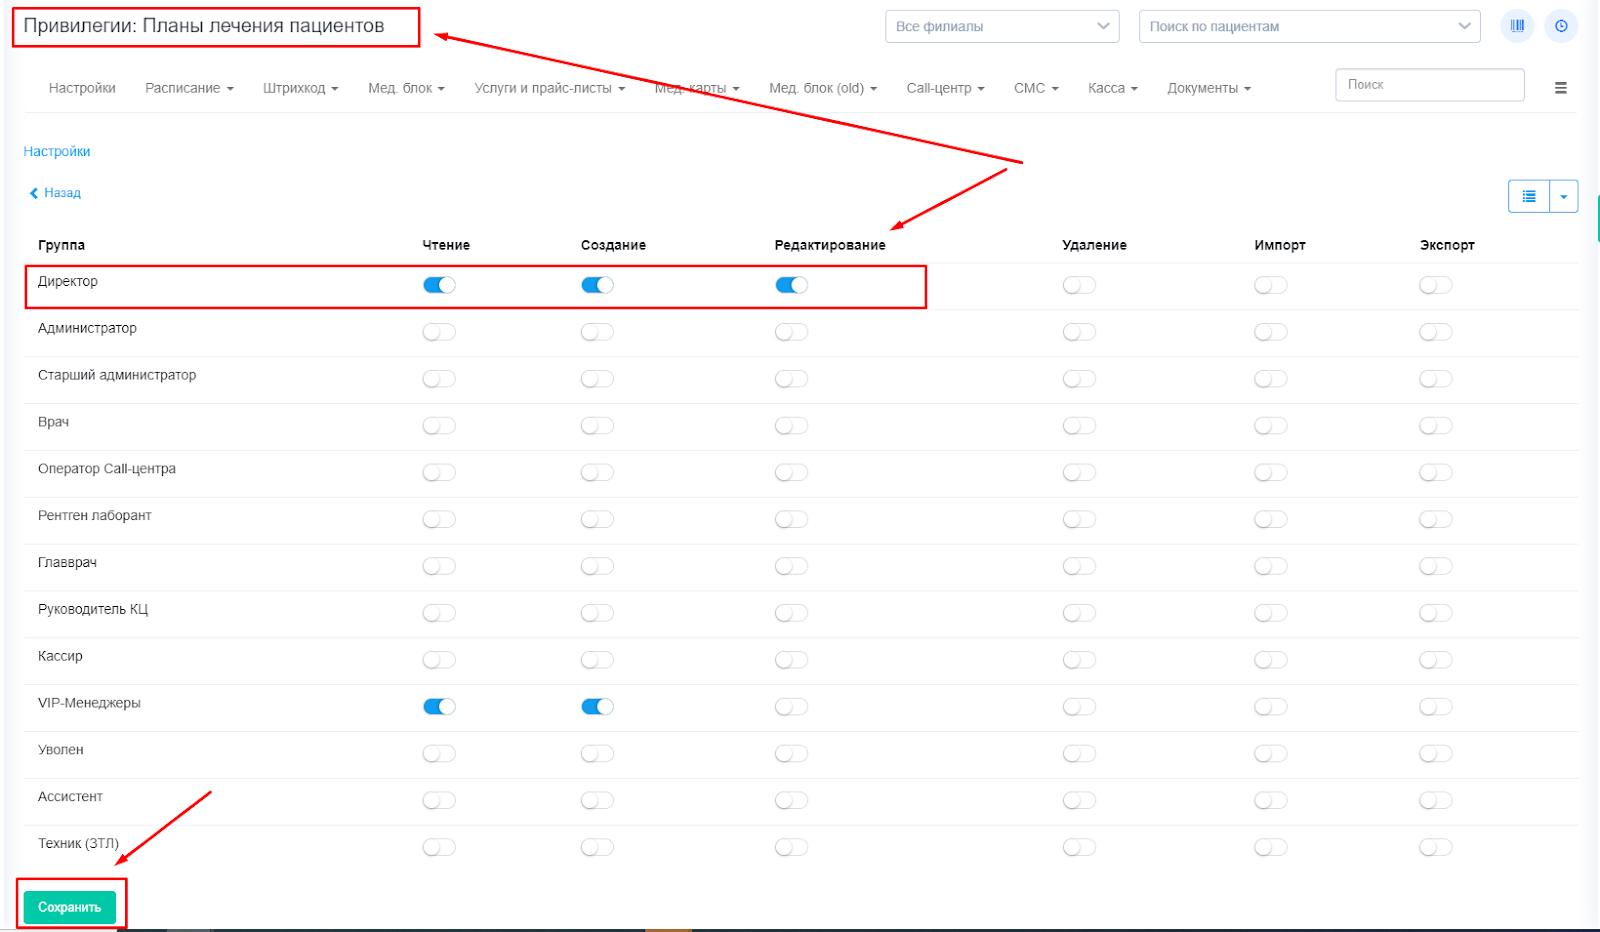
Task: Enable Чтение for Главврач
Action: click(x=439, y=566)
